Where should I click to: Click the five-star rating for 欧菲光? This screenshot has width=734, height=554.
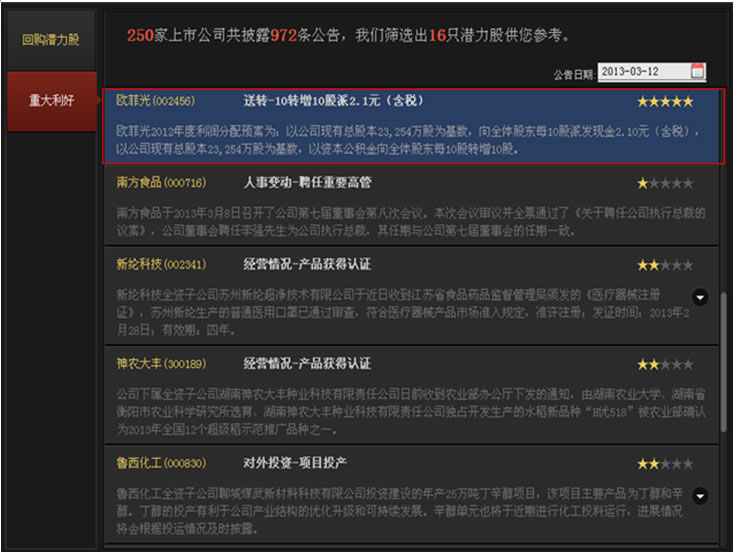tap(665, 102)
